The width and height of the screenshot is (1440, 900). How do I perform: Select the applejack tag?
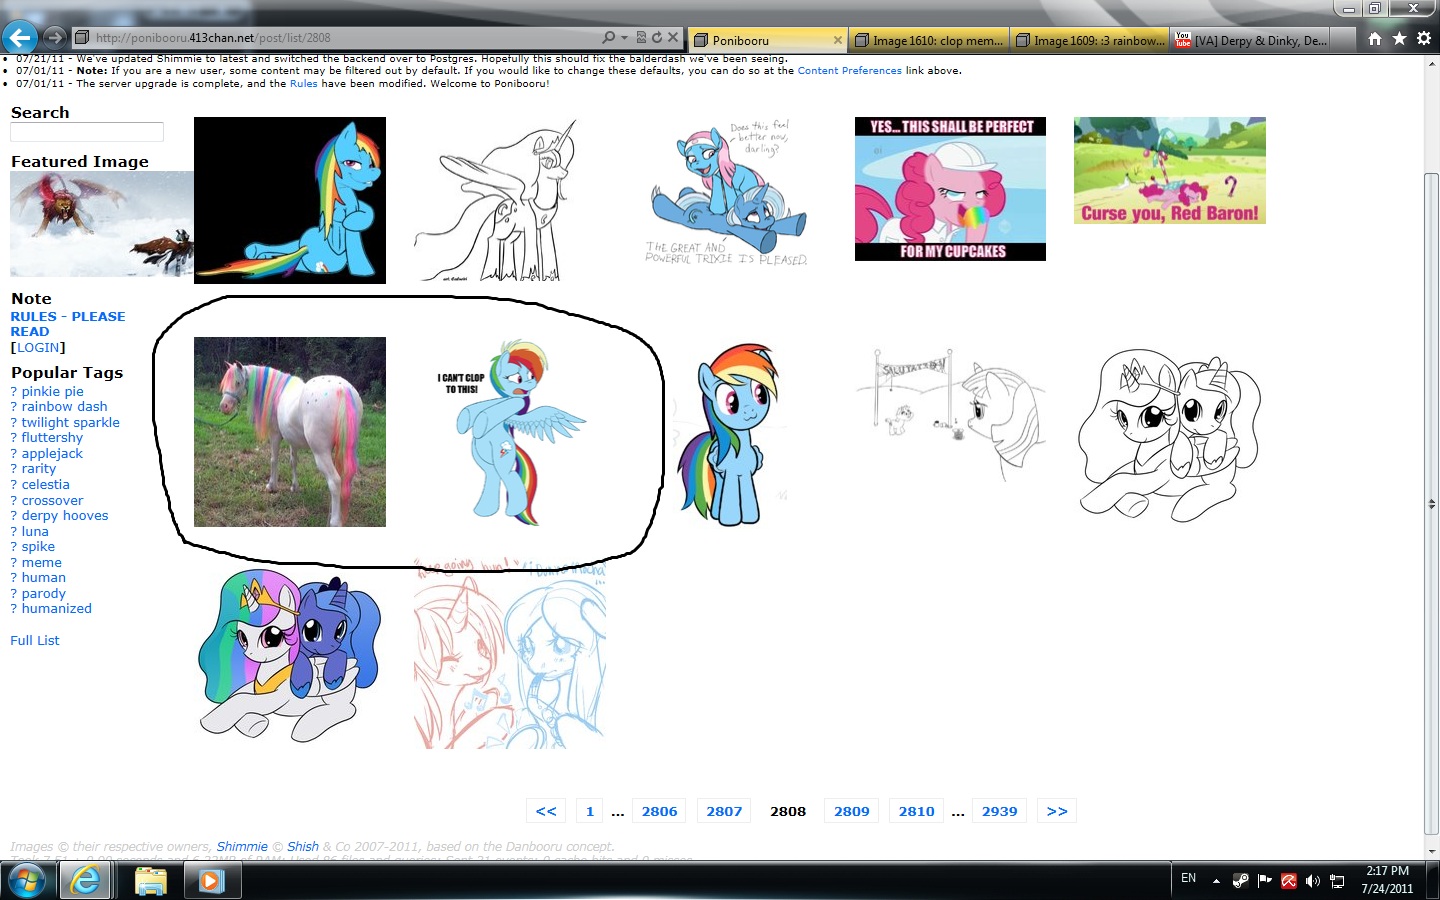(x=52, y=454)
